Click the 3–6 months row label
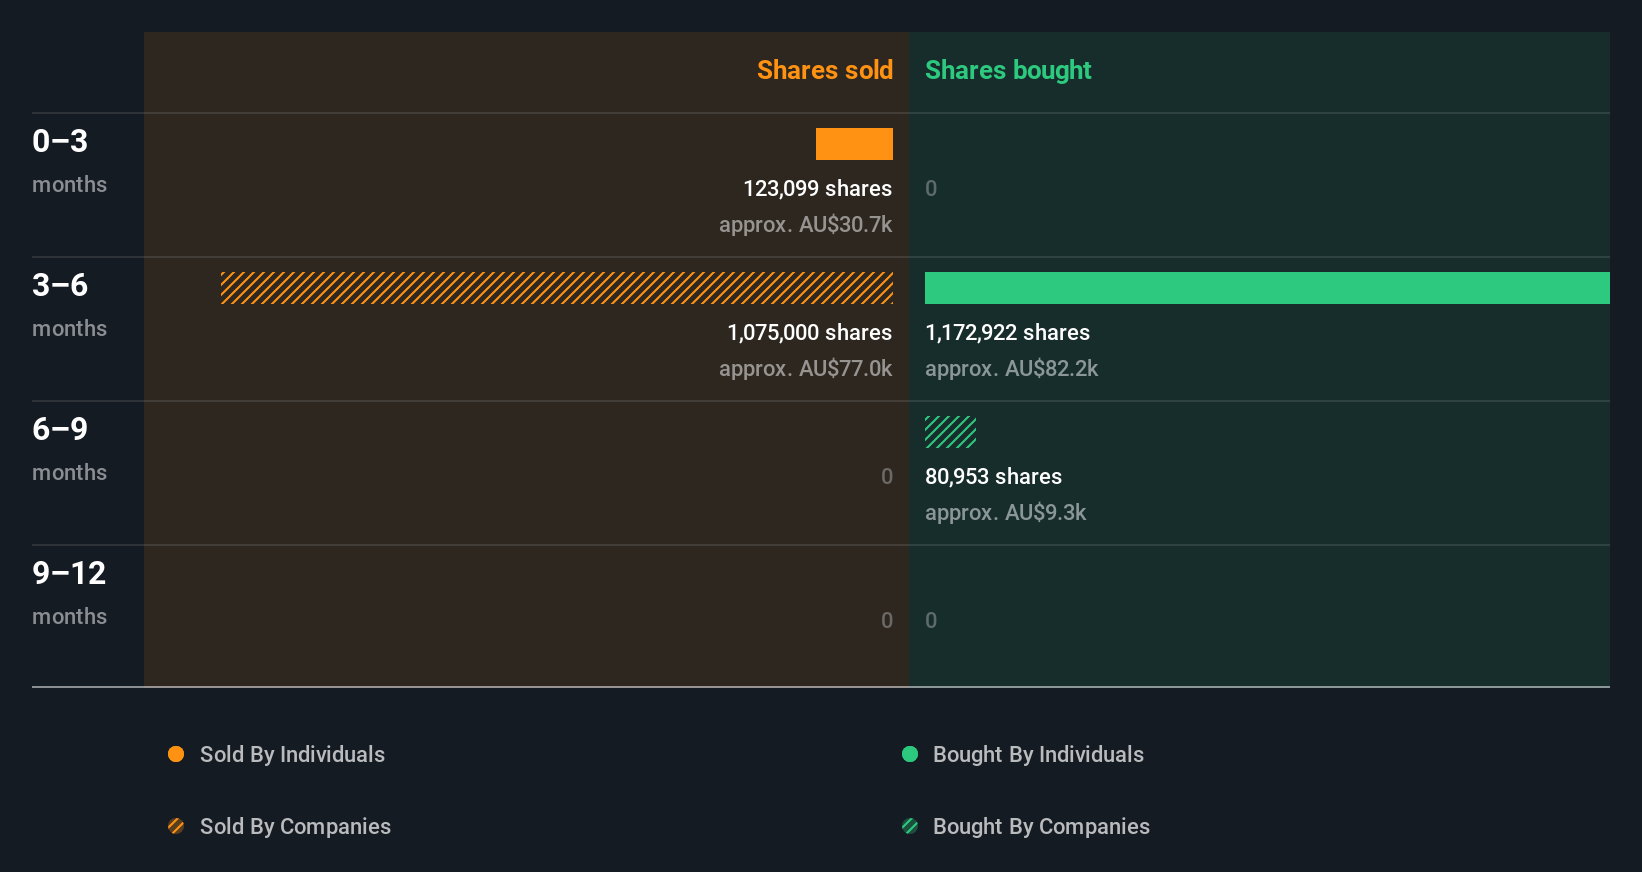Screen dimensions: 1642x872 pos(69,305)
